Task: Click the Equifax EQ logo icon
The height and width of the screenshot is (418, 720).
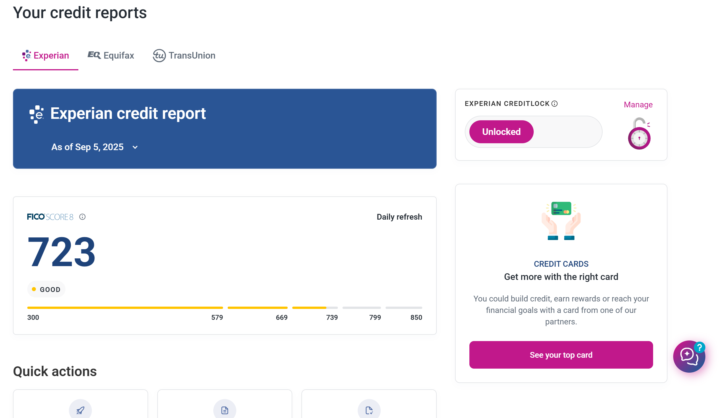Action: pos(94,55)
